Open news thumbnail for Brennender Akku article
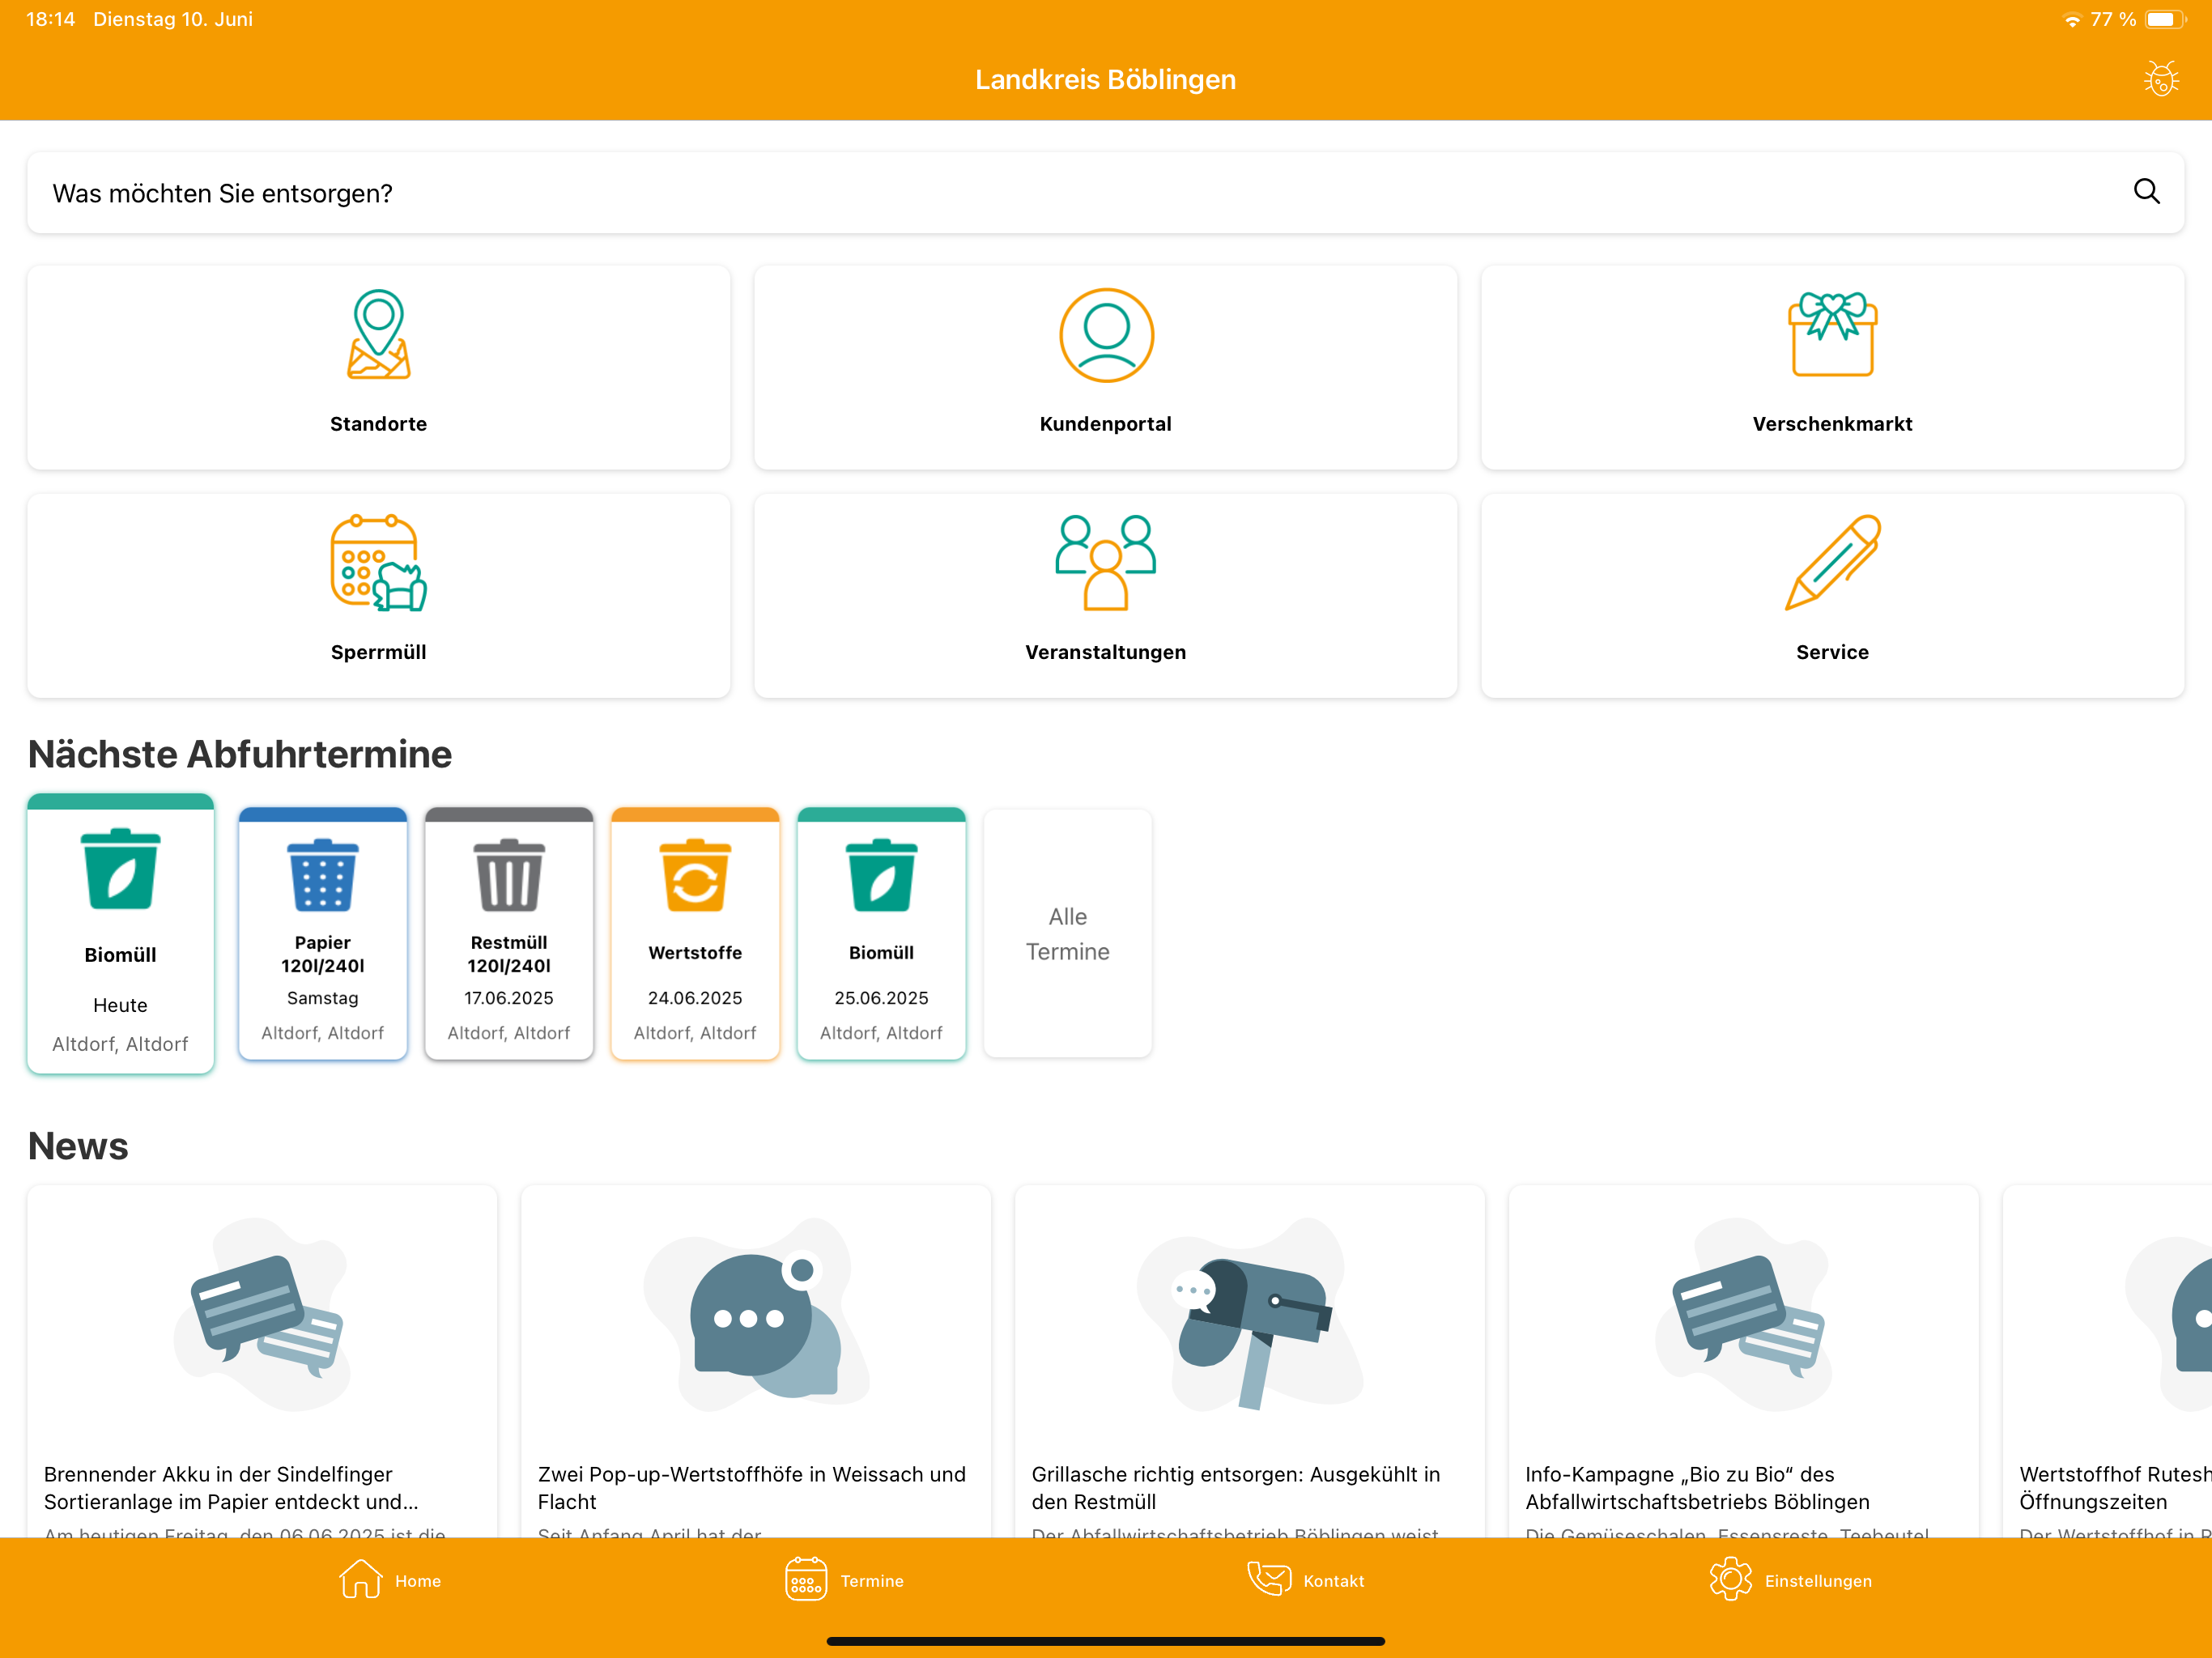The width and height of the screenshot is (2212, 1658). 262,1313
